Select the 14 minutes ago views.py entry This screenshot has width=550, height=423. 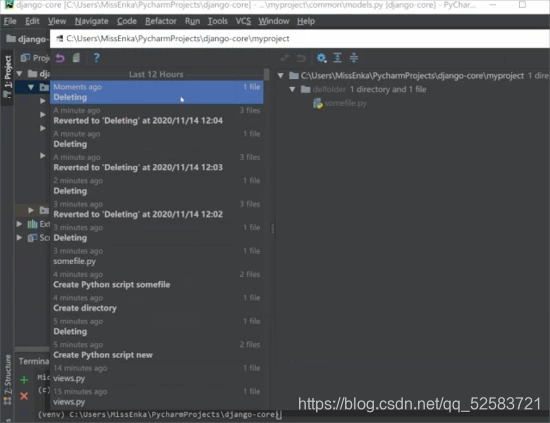(156, 374)
